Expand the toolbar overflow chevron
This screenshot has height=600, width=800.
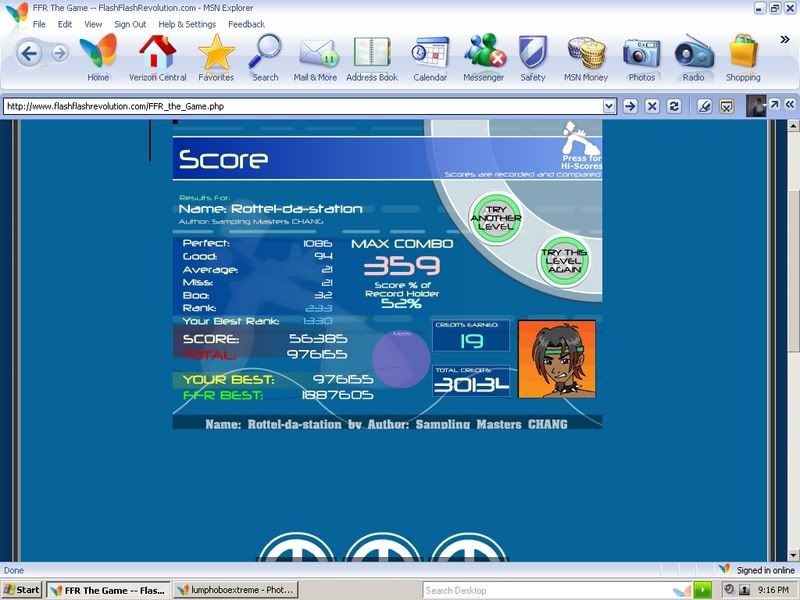point(784,40)
